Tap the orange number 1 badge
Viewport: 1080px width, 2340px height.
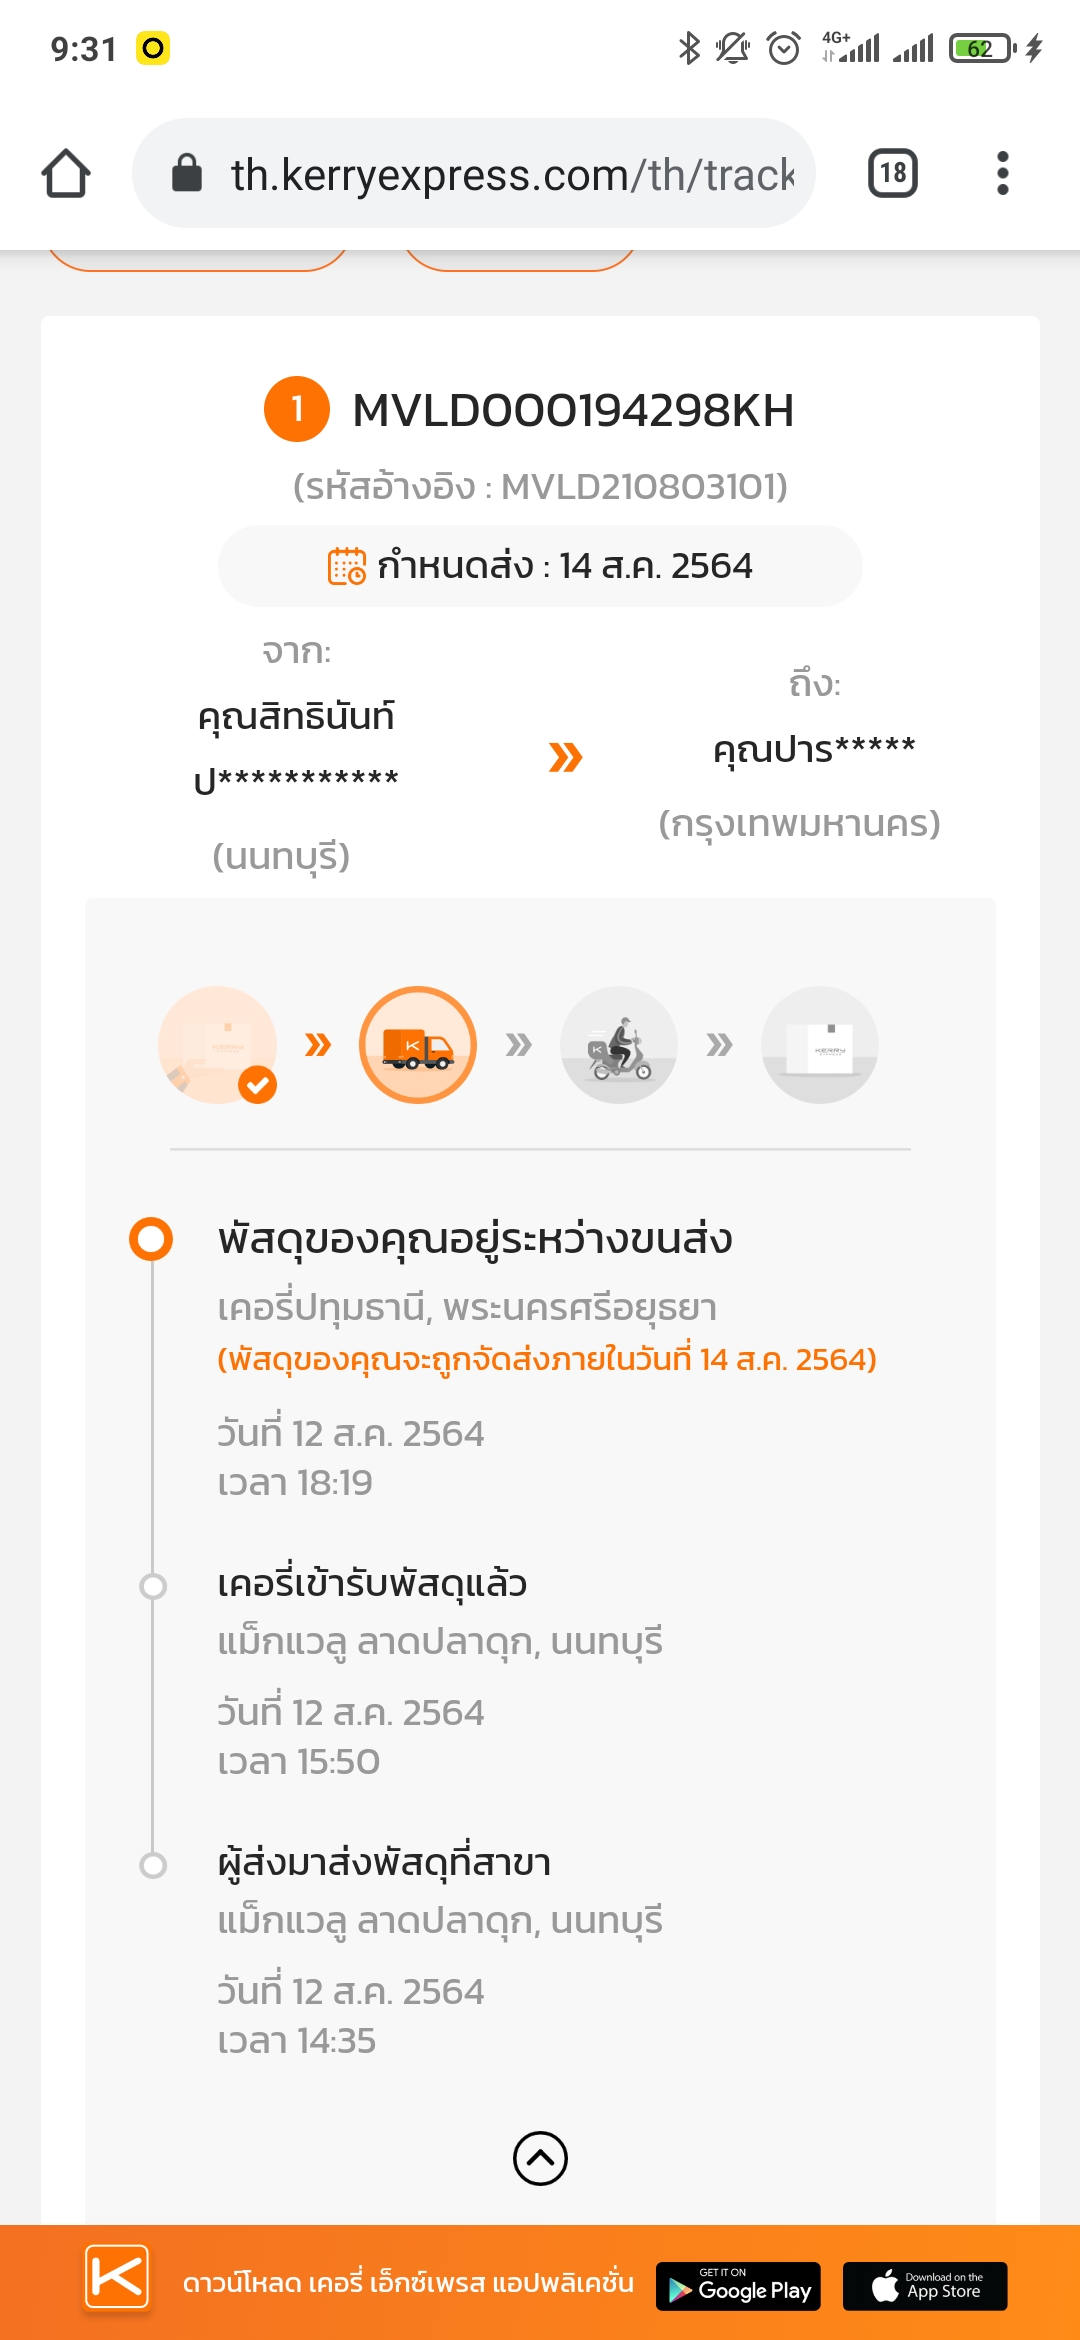[297, 409]
